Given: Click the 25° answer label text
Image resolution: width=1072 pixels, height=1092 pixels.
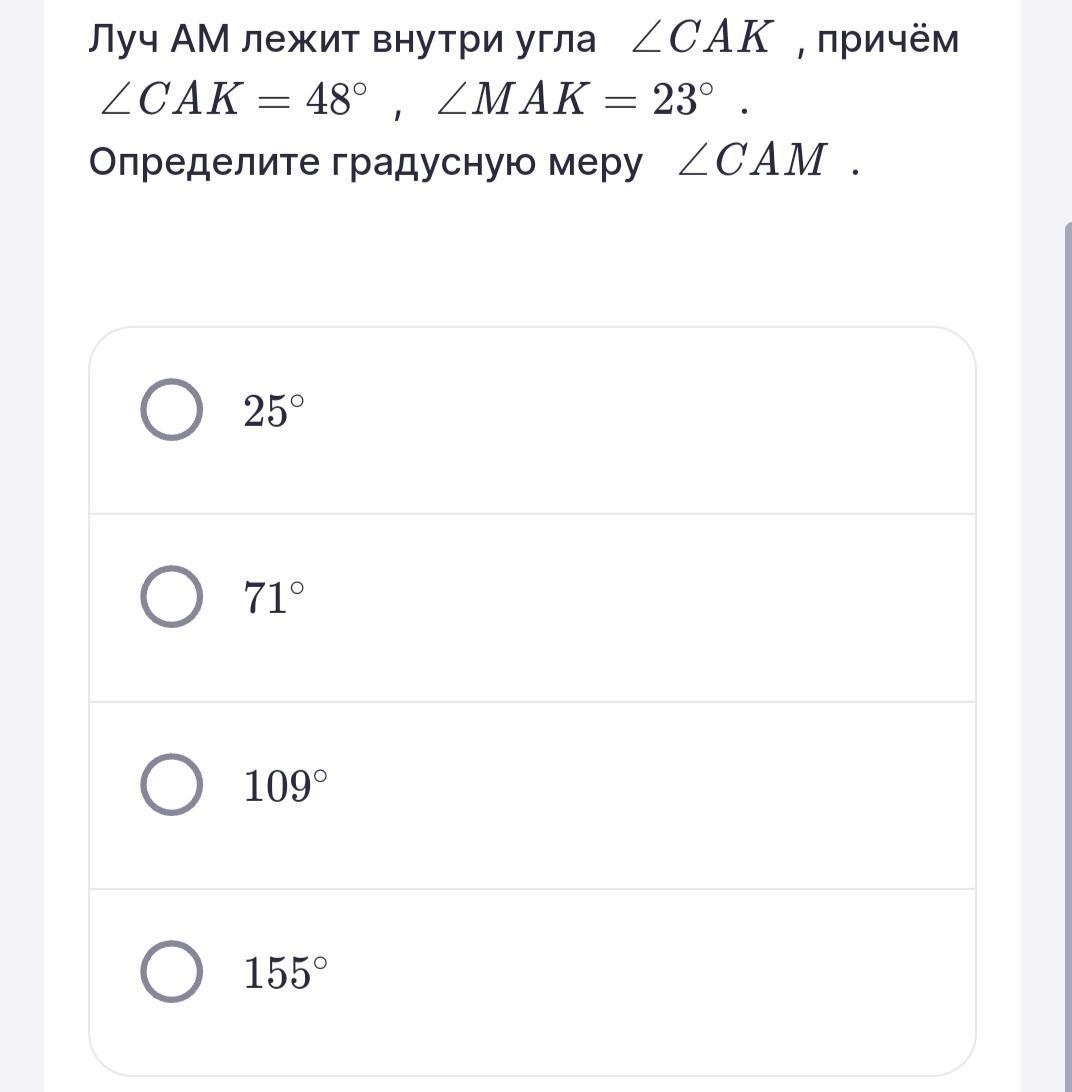Looking at the screenshot, I should [x=274, y=410].
